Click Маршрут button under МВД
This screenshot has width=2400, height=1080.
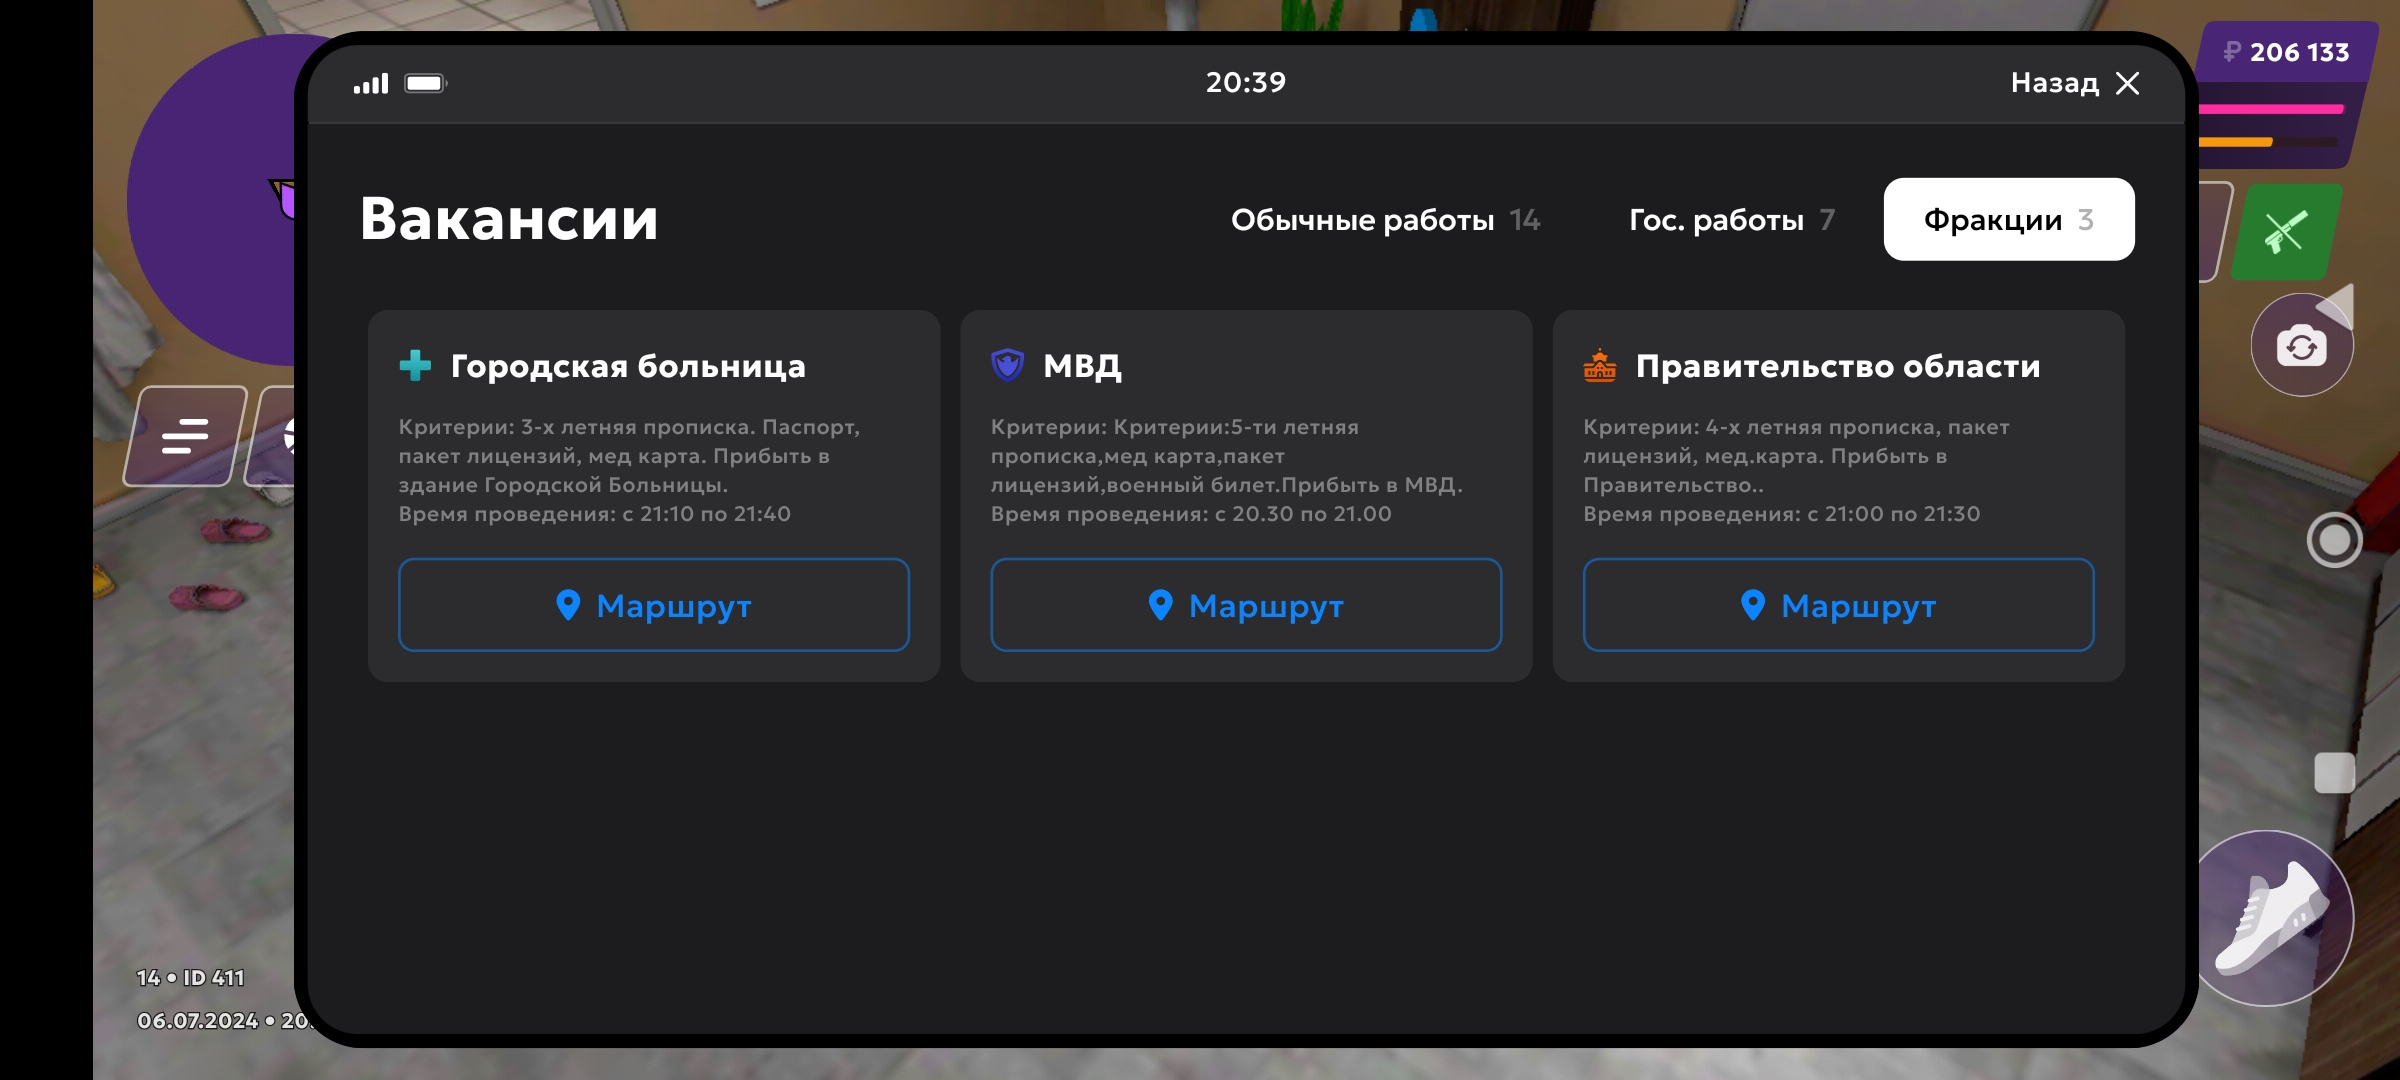[1246, 605]
